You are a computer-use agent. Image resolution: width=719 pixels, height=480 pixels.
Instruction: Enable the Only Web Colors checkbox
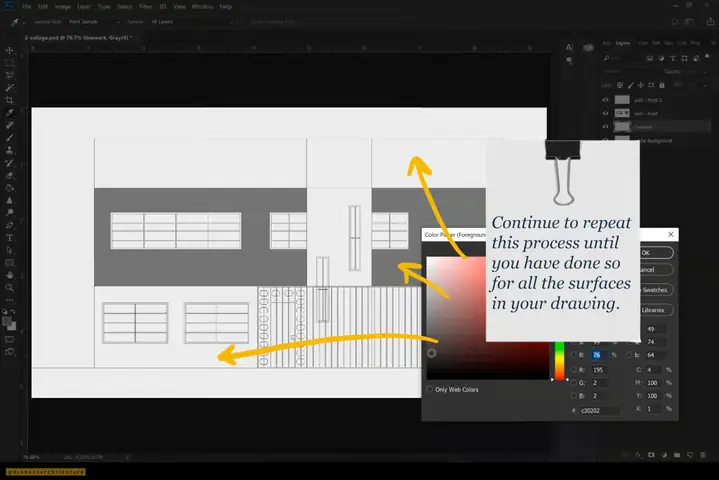(x=430, y=389)
